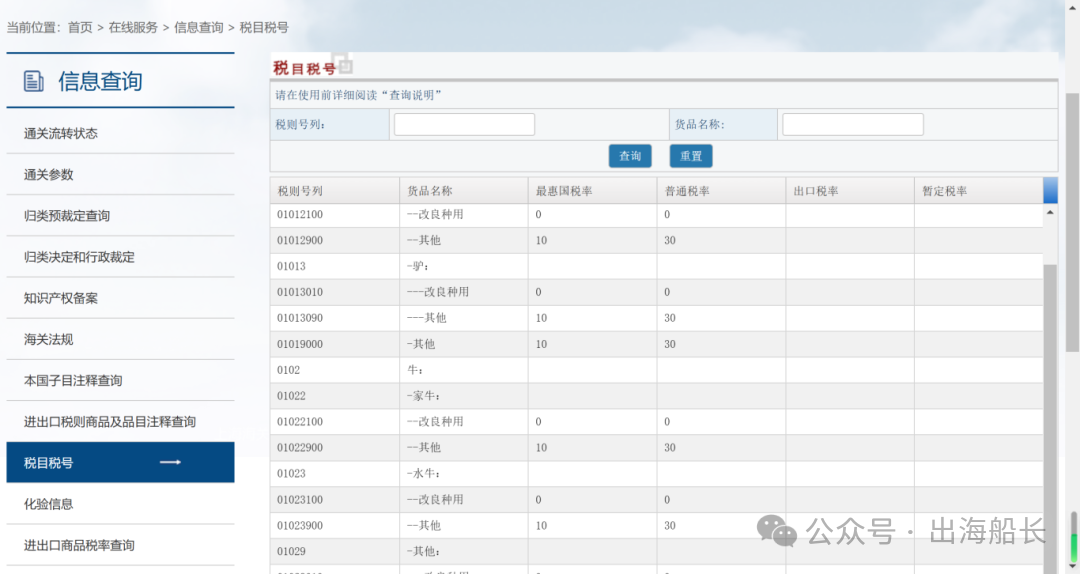Click the 查询 search button
Screen dimensions: 1080x574
pos(630,156)
